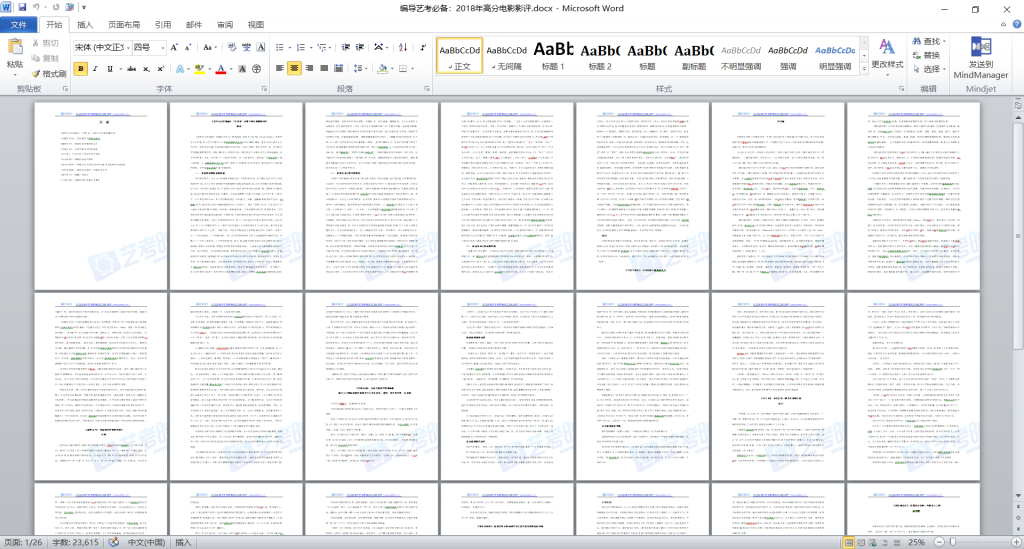Click the grow font size icon
The width and height of the screenshot is (1024, 549).
point(174,47)
